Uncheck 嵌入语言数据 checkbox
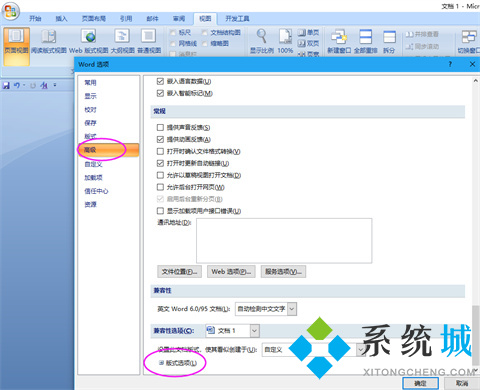Screen dimensions: 480x390 pyautogui.click(x=160, y=81)
